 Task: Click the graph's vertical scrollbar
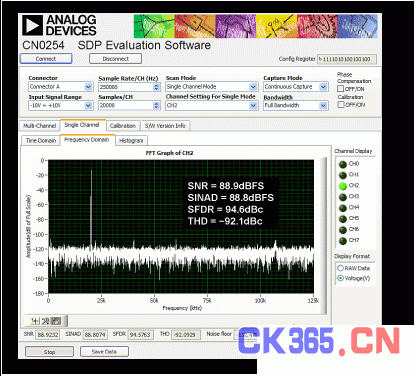324,236
